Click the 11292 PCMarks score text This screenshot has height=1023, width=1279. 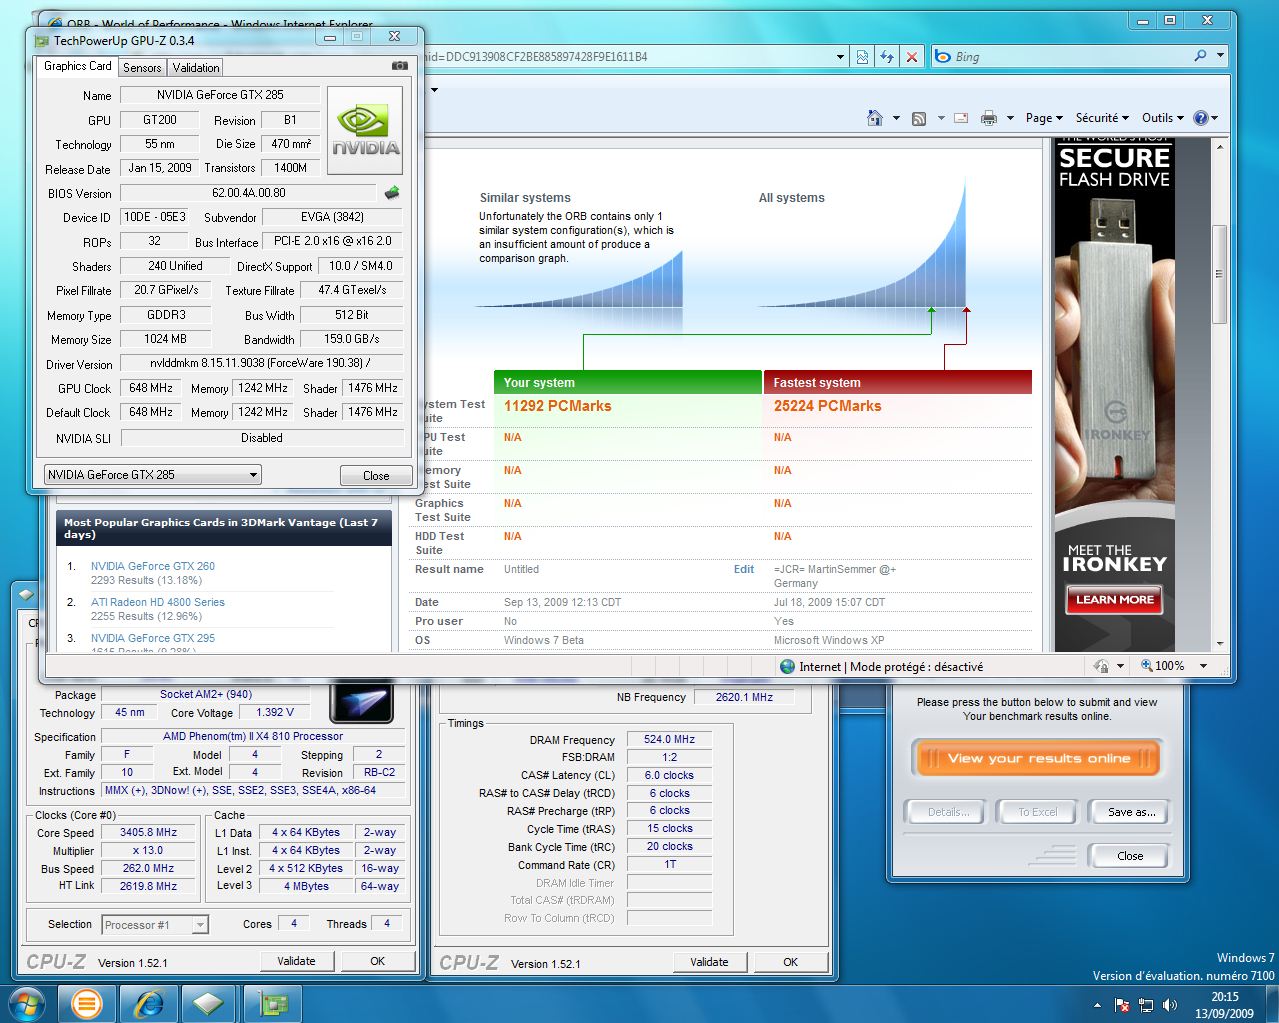(558, 406)
